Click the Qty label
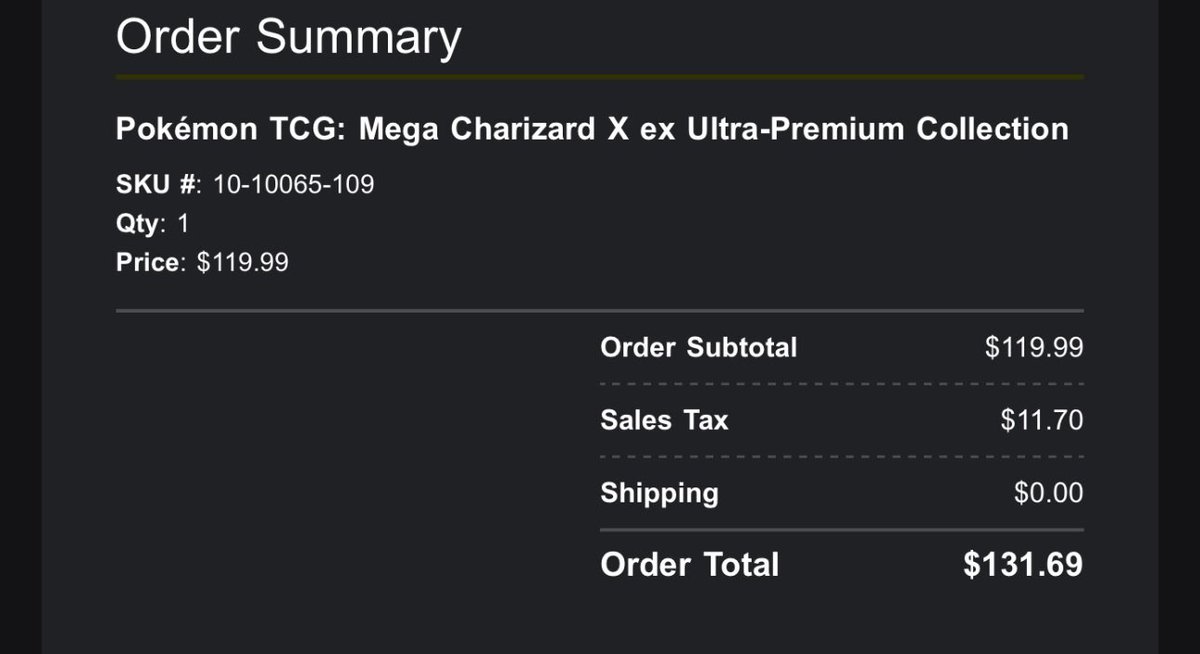Viewport: 1200px width, 654px height. tap(138, 224)
